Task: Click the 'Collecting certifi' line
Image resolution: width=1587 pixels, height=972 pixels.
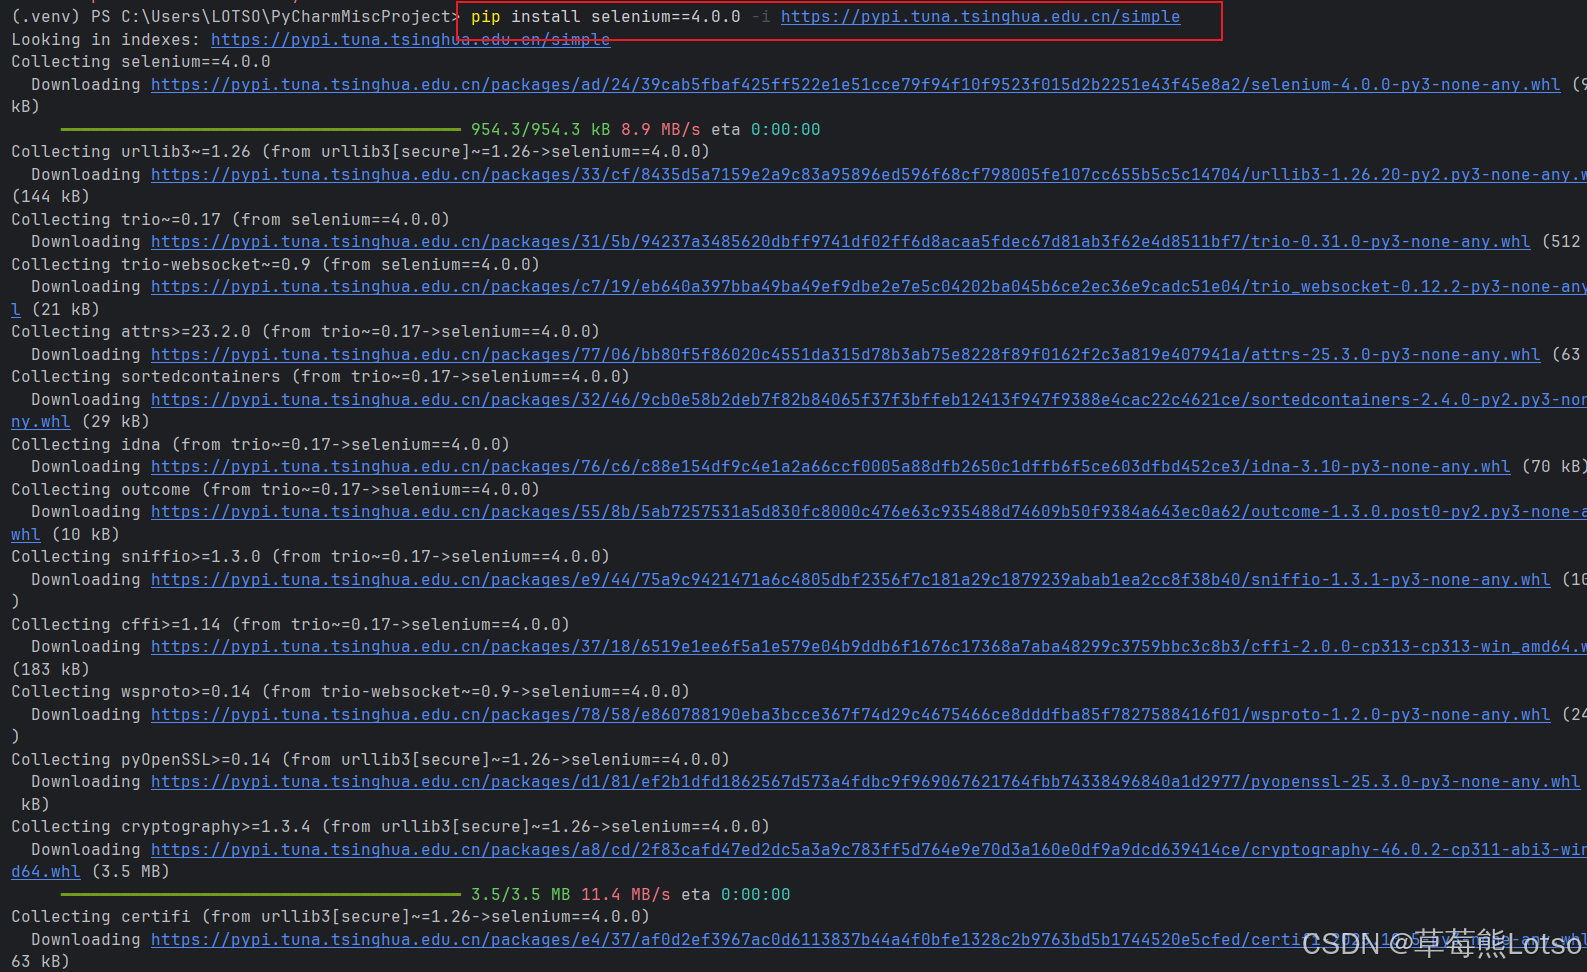Action: pyautogui.click(x=330, y=917)
